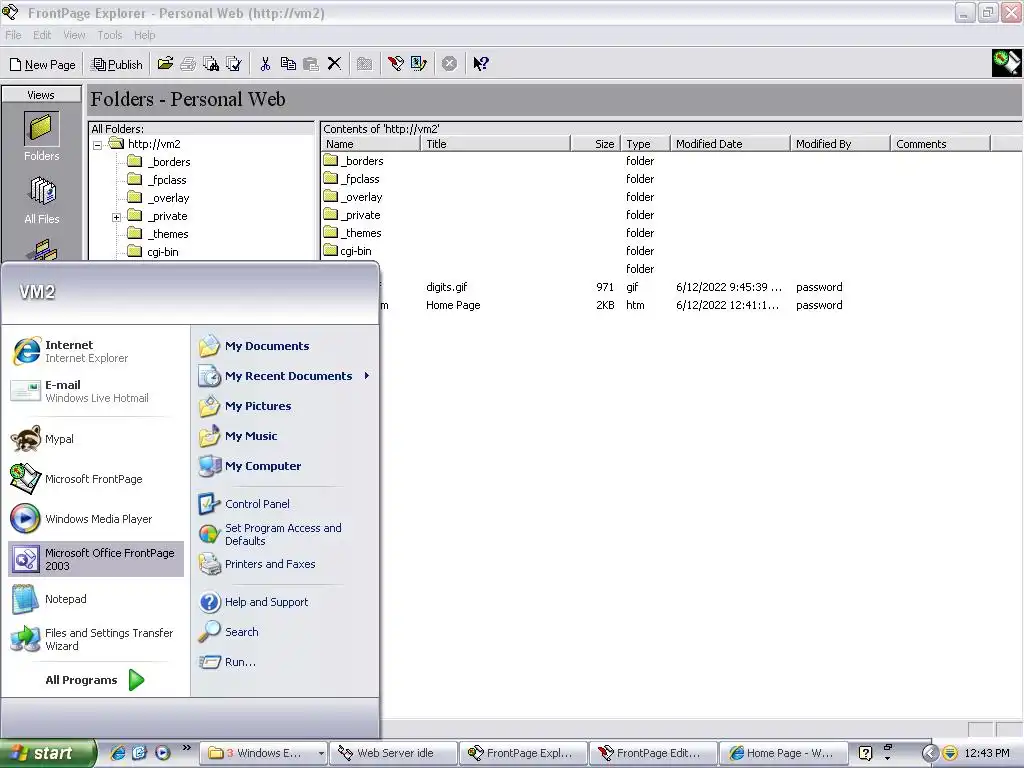This screenshot has height=768, width=1024.
Task: Open Control Panel from Start menu
Action: click(285, 504)
